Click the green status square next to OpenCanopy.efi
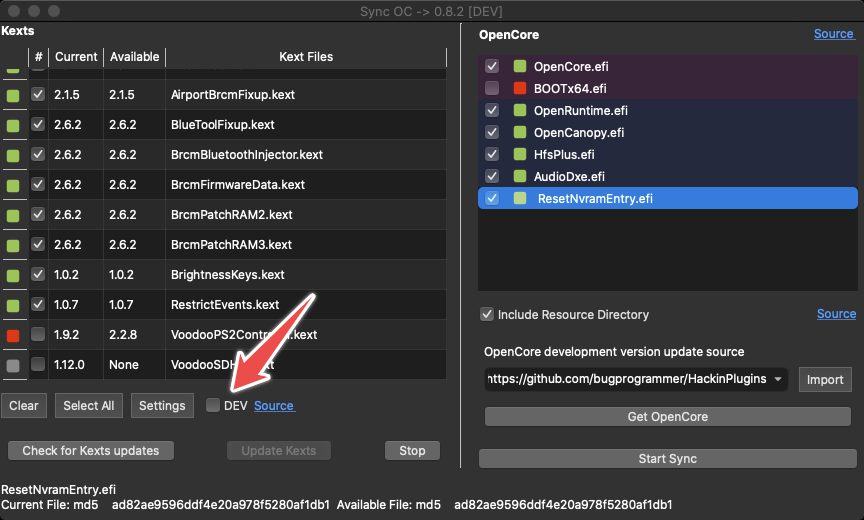The width and height of the screenshot is (864, 520). tap(520, 133)
